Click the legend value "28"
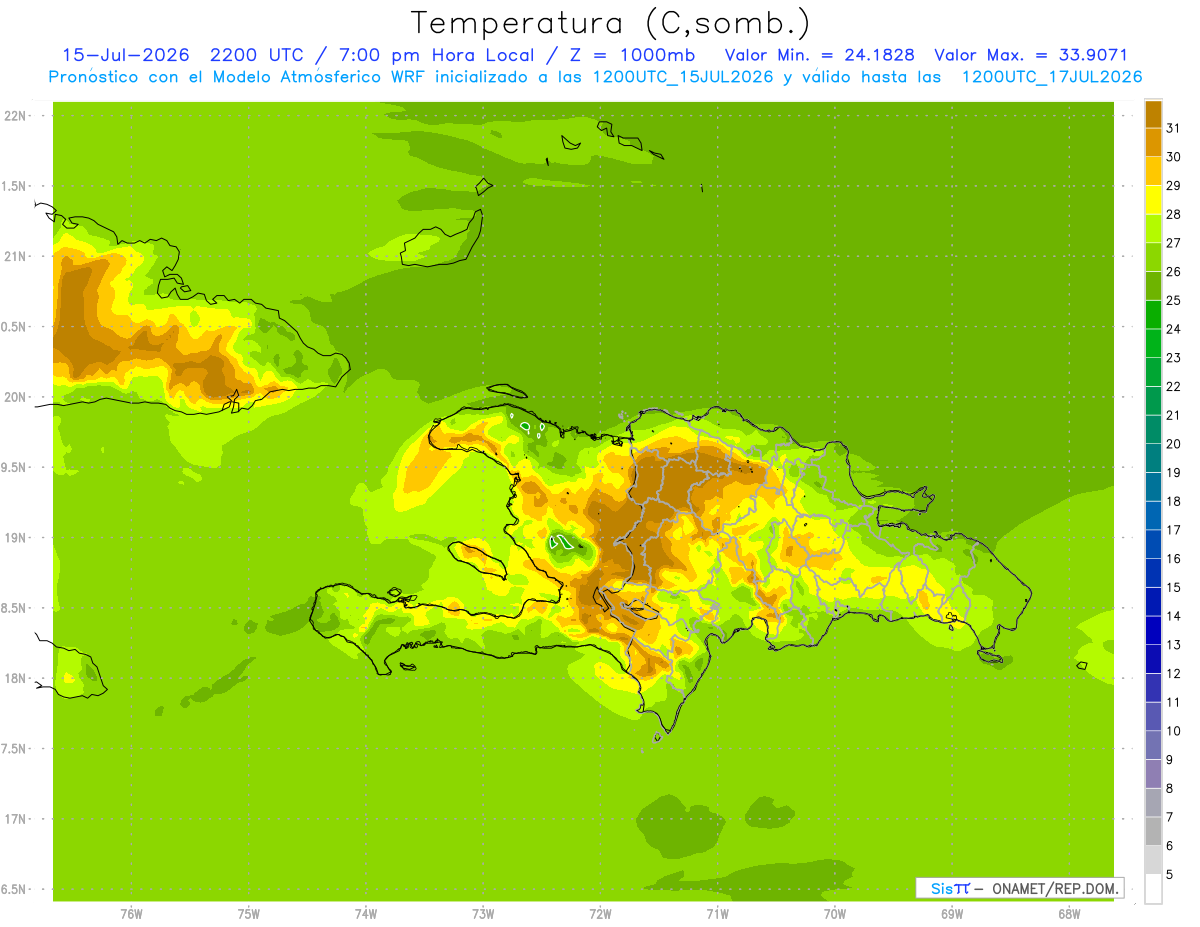 1174,214
